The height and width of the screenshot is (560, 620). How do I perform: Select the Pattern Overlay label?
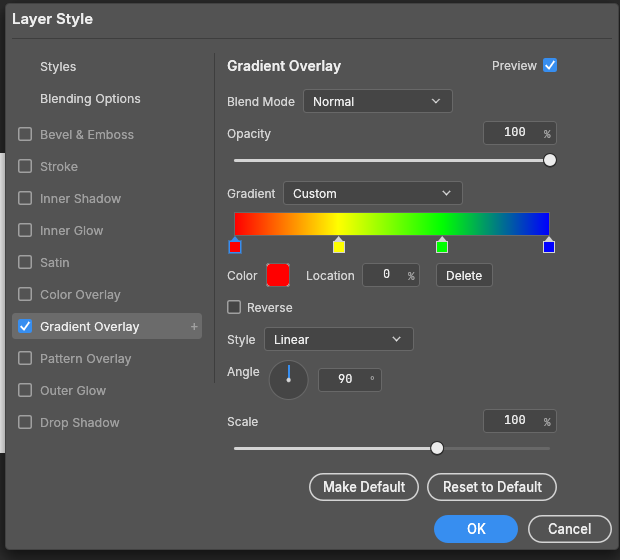pos(85,359)
